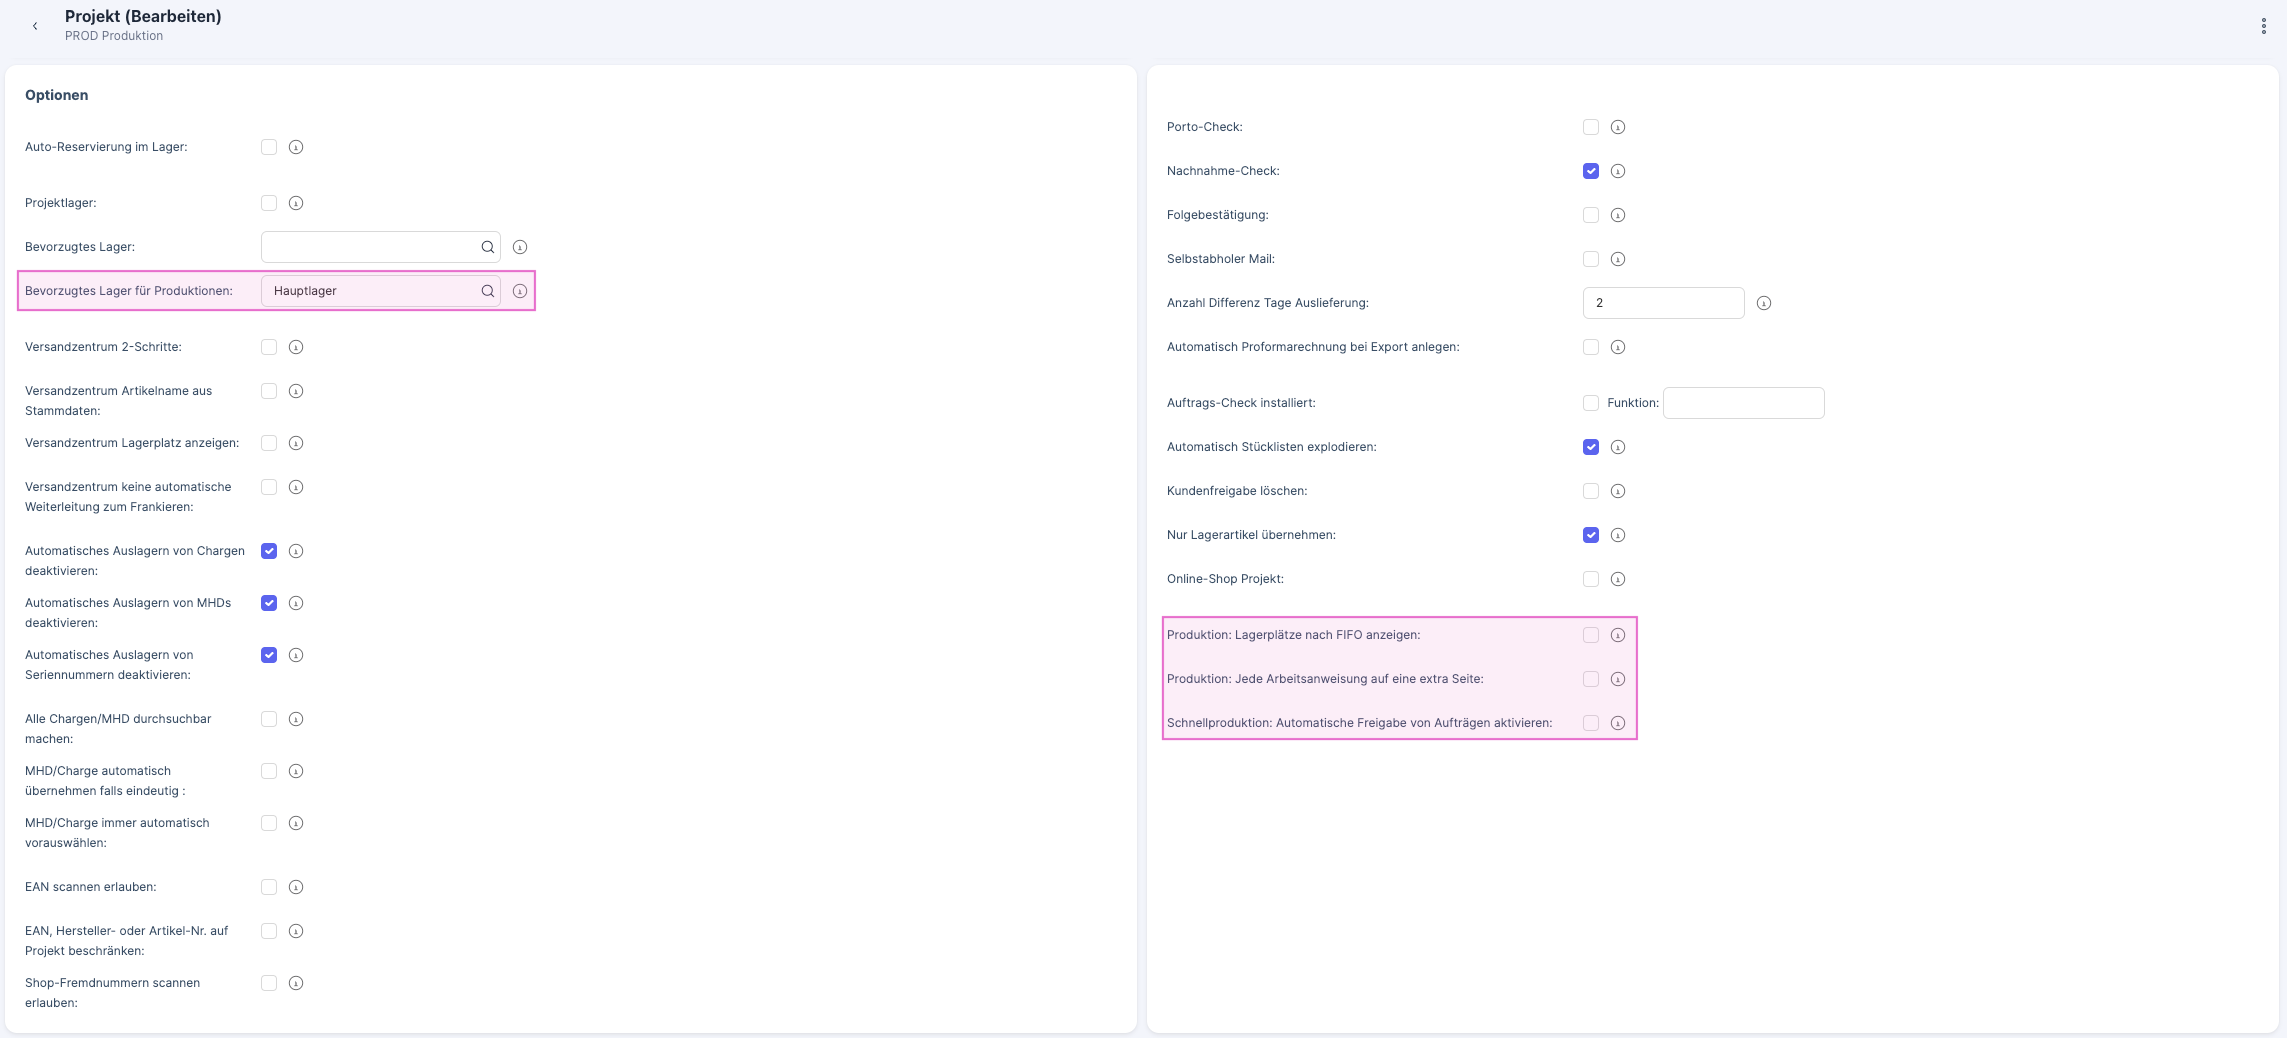
Task: Open lookup for Hauptlager production warehouse field
Action: [488, 291]
